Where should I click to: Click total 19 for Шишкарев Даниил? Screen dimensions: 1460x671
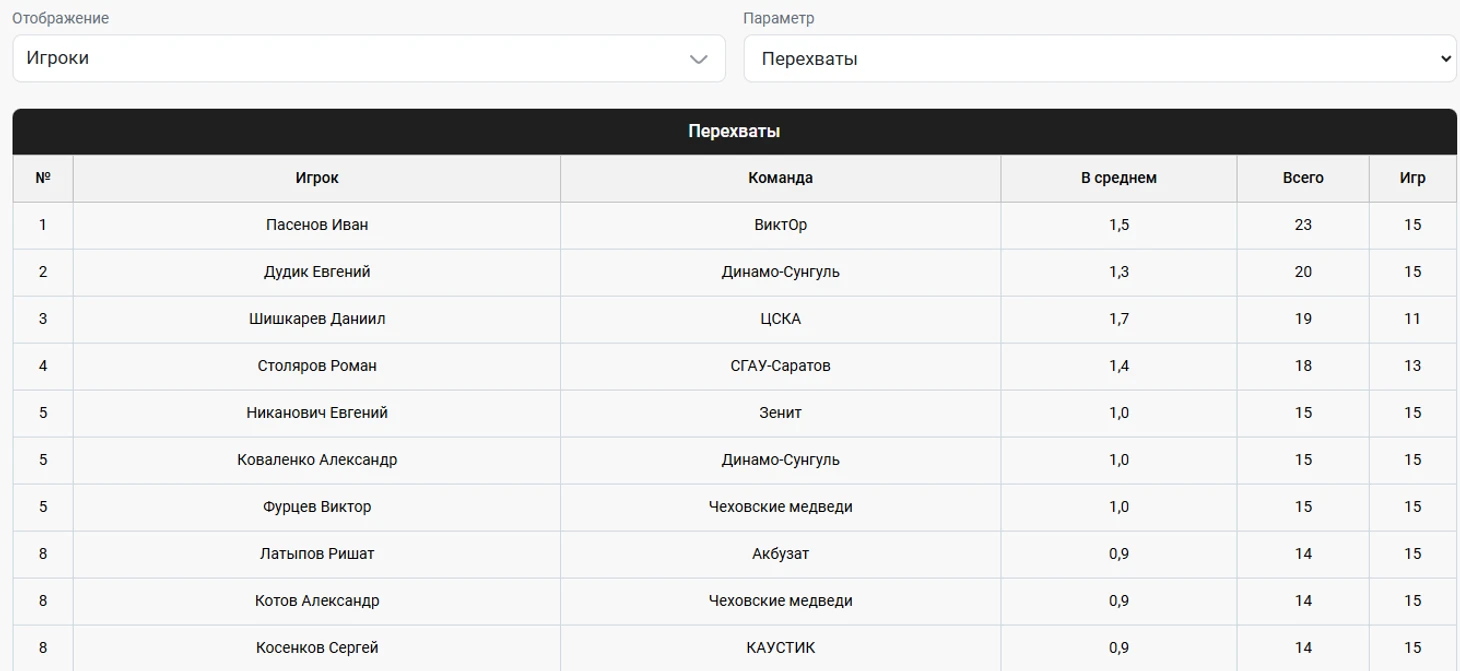coord(1303,319)
